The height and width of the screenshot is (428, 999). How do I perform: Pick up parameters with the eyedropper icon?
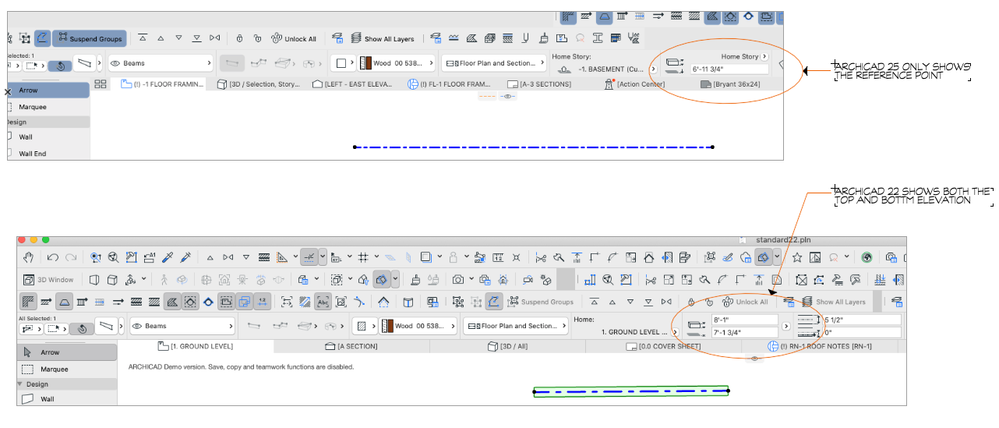tap(169, 257)
